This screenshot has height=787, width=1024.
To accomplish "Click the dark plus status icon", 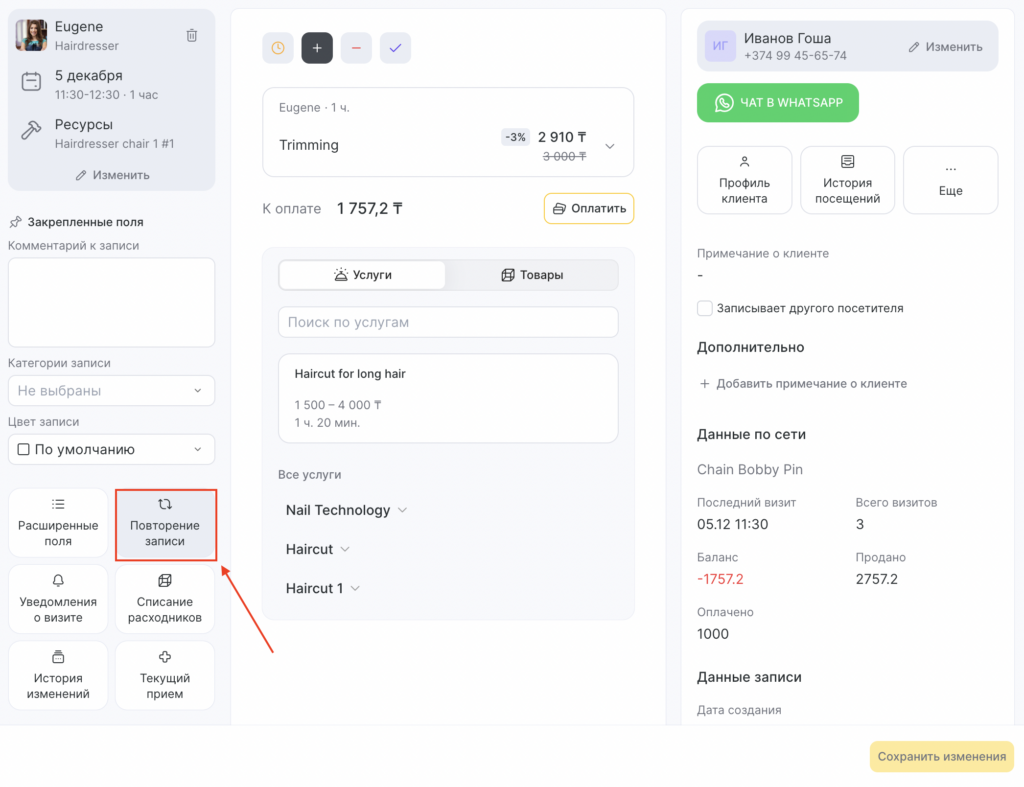I will [317, 48].
